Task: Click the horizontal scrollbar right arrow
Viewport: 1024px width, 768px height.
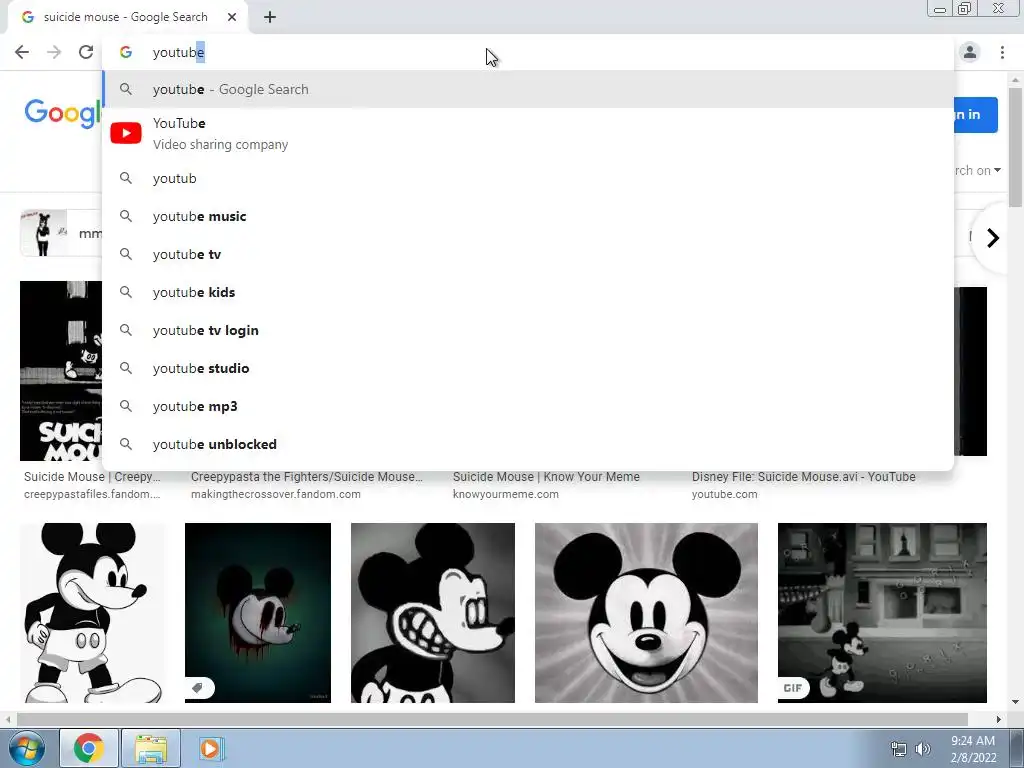Action: coord(999,719)
